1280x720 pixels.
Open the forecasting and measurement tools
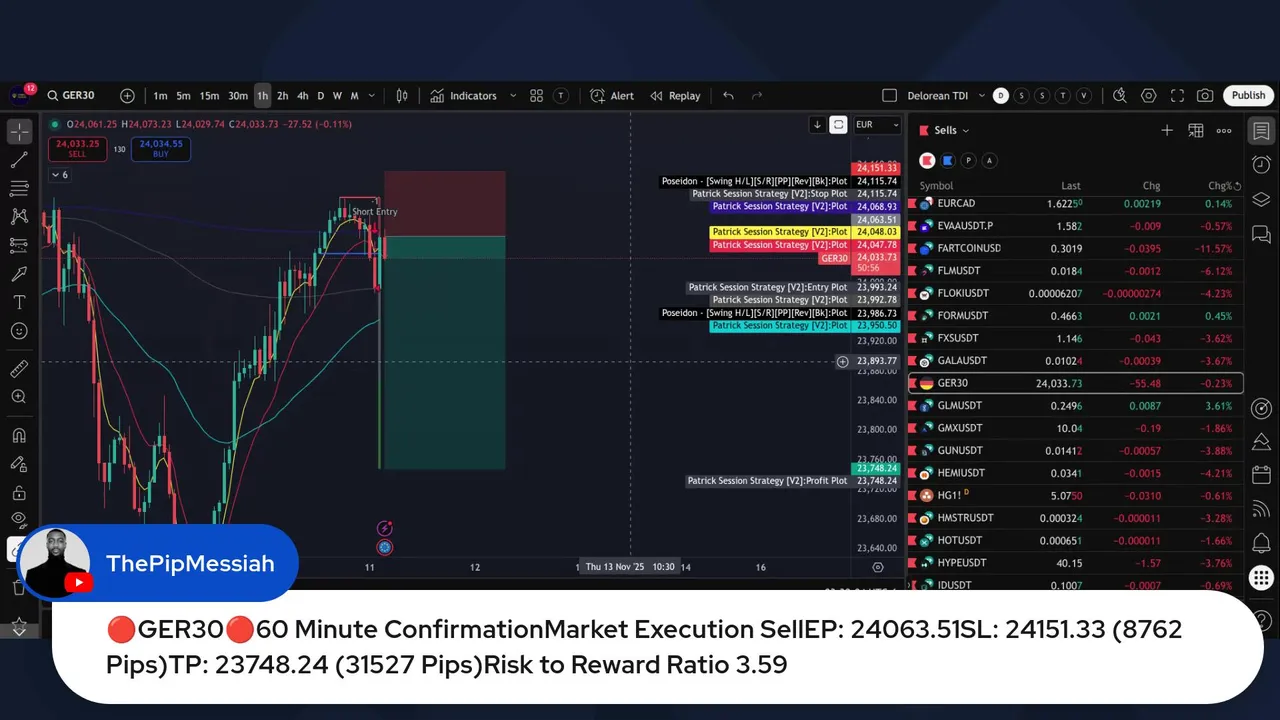pyautogui.click(x=19, y=245)
